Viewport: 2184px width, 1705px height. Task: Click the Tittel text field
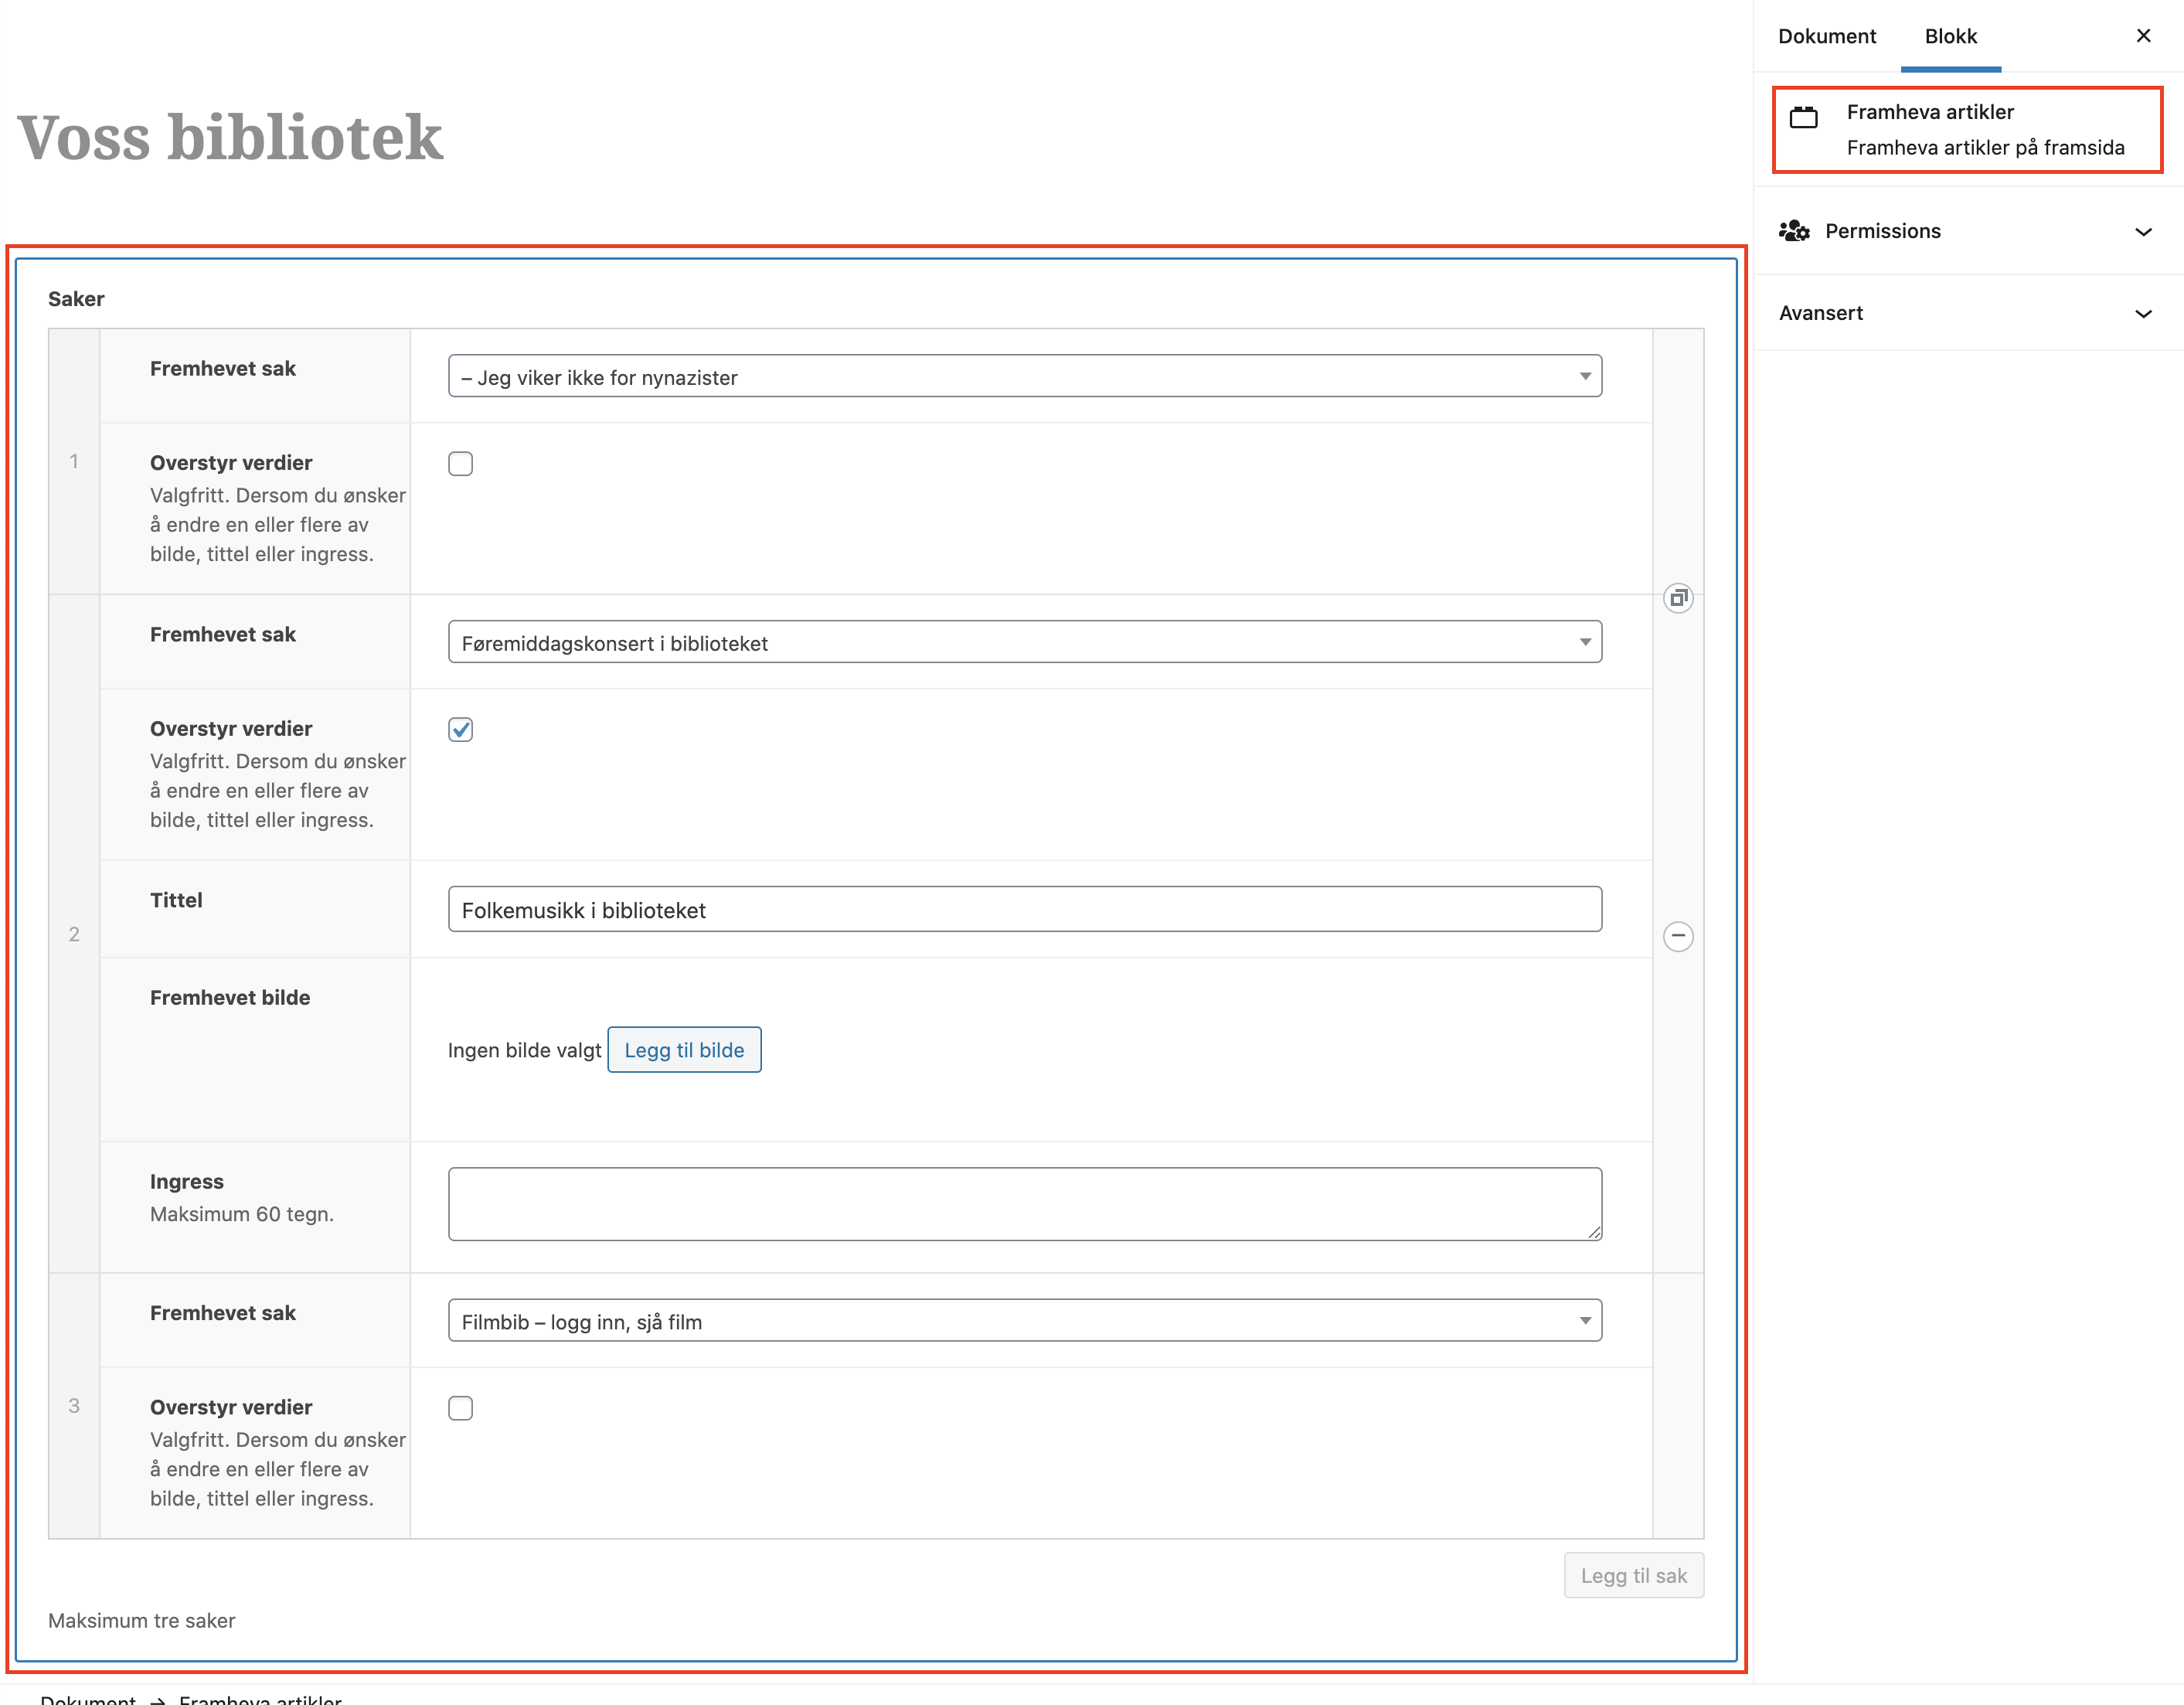point(1024,910)
